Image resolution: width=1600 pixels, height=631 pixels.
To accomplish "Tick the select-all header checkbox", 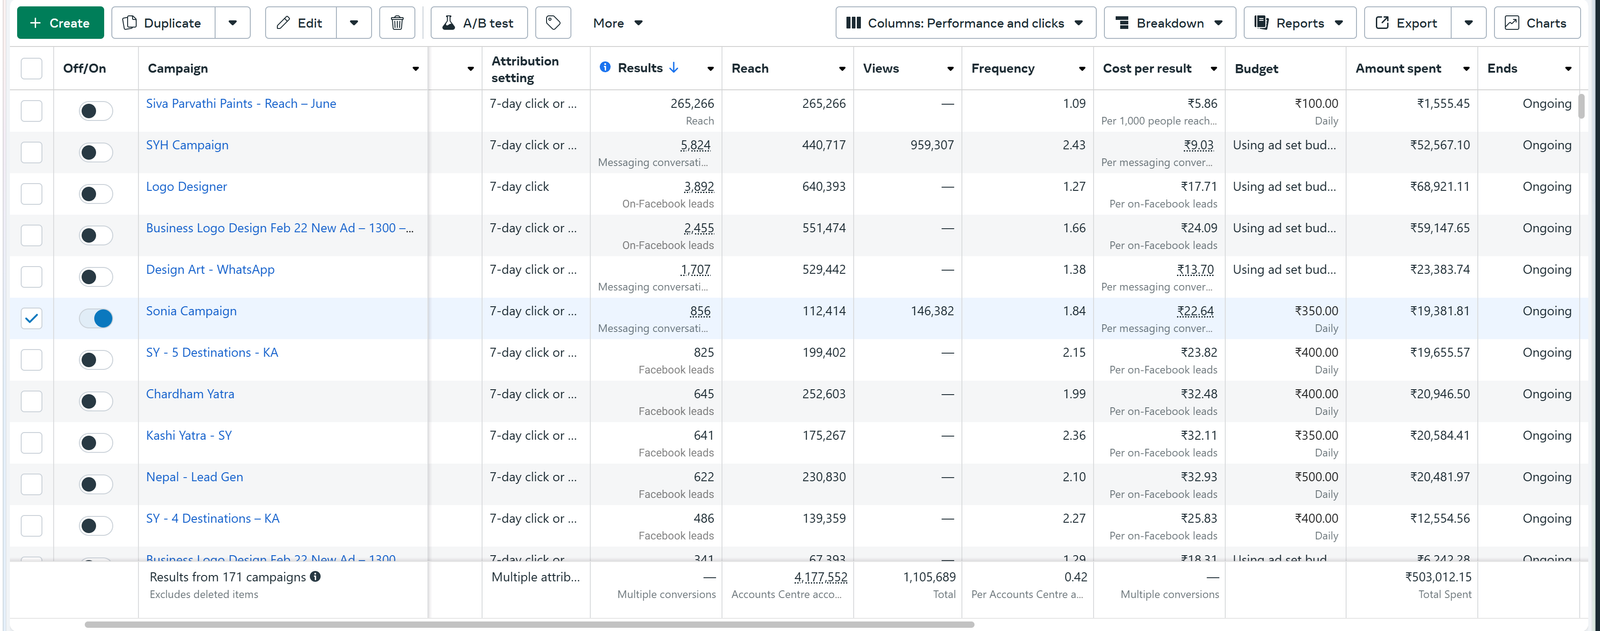I will [x=32, y=68].
